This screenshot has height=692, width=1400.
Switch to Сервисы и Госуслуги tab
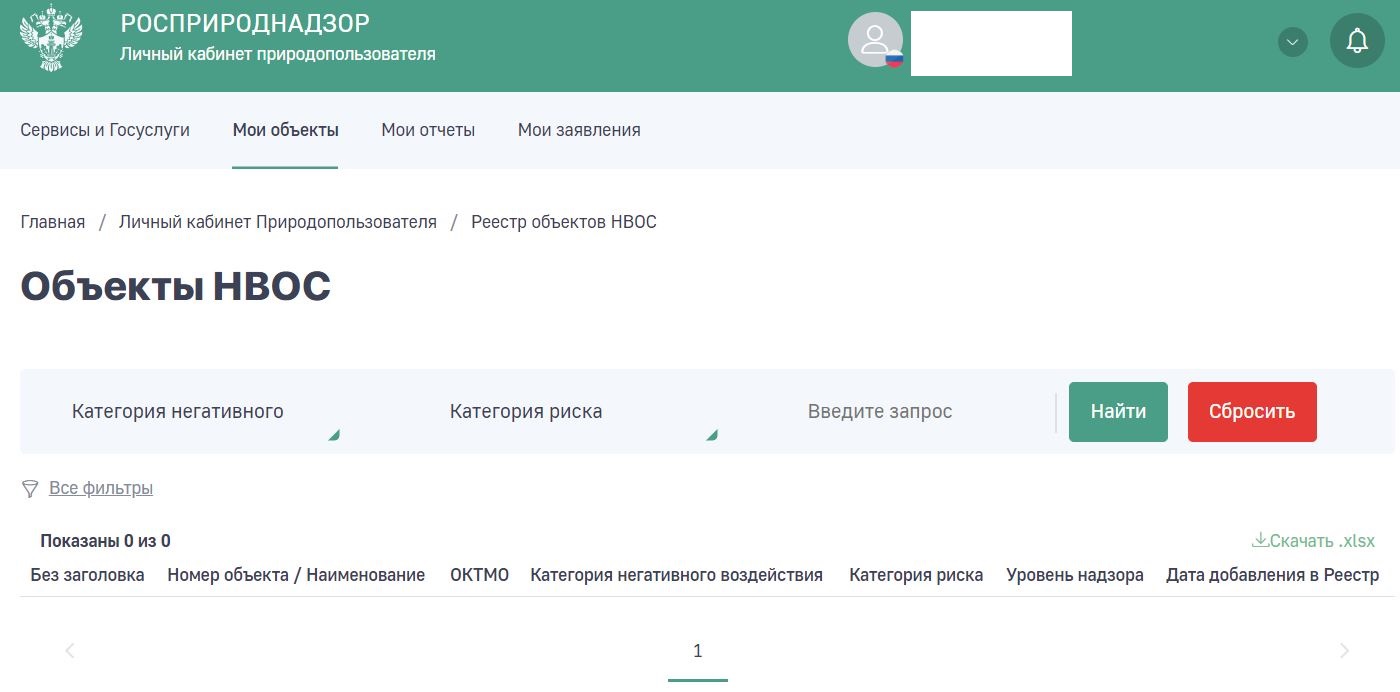pos(105,130)
